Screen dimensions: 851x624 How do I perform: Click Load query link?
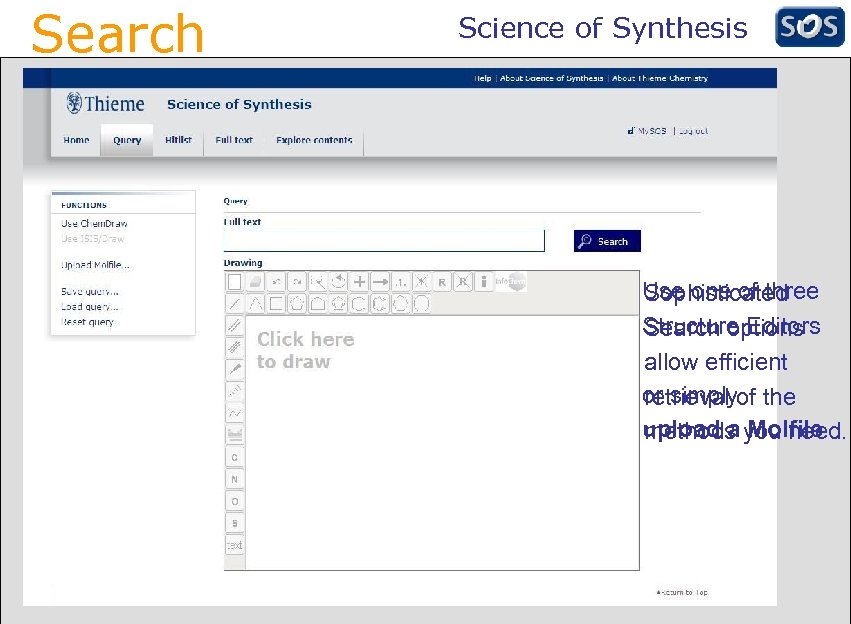[x=90, y=307]
